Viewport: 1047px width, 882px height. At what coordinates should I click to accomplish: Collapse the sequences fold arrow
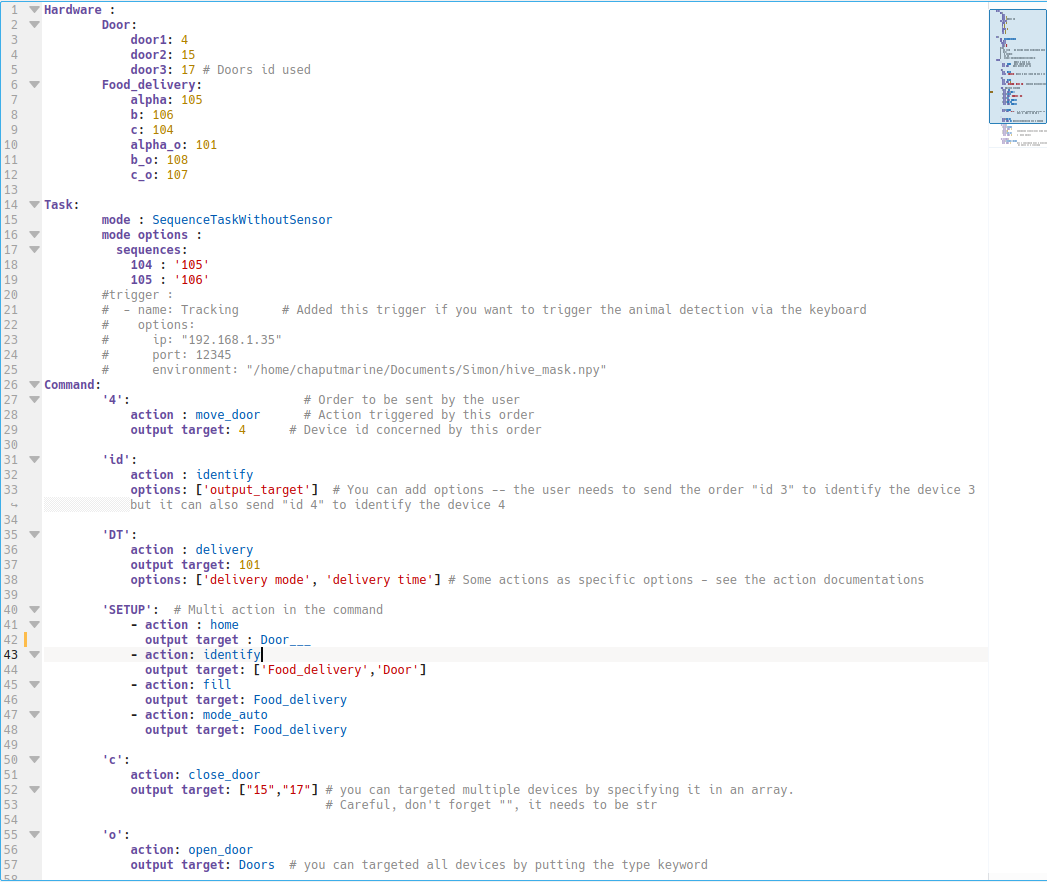pos(35,250)
